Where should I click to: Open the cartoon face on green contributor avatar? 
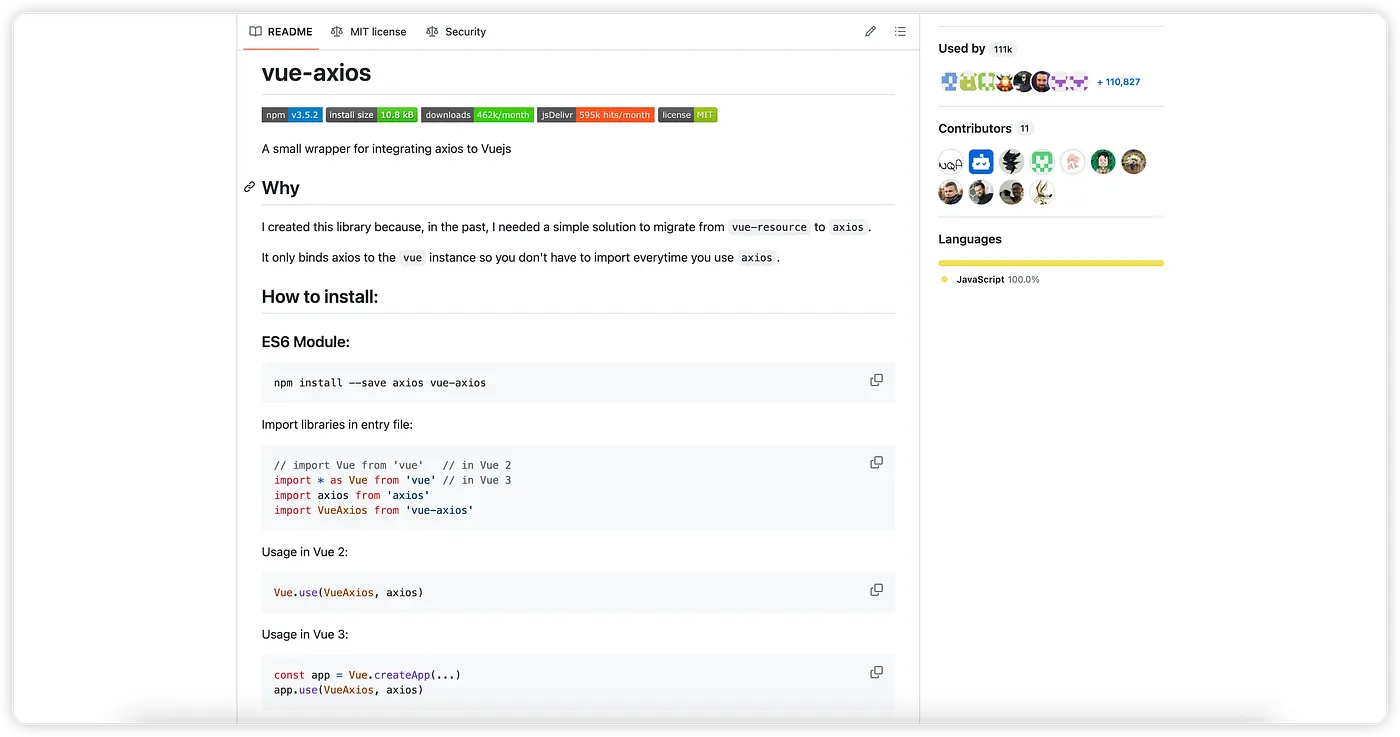[1103, 162]
